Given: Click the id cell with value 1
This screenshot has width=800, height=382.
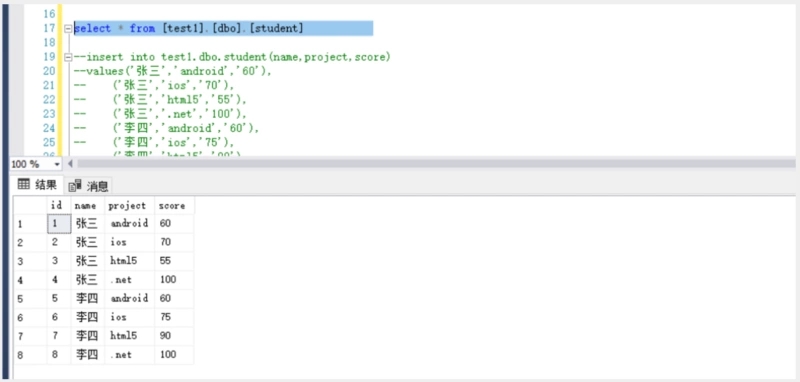Looking at the screenshot, I should coord(59,224).
